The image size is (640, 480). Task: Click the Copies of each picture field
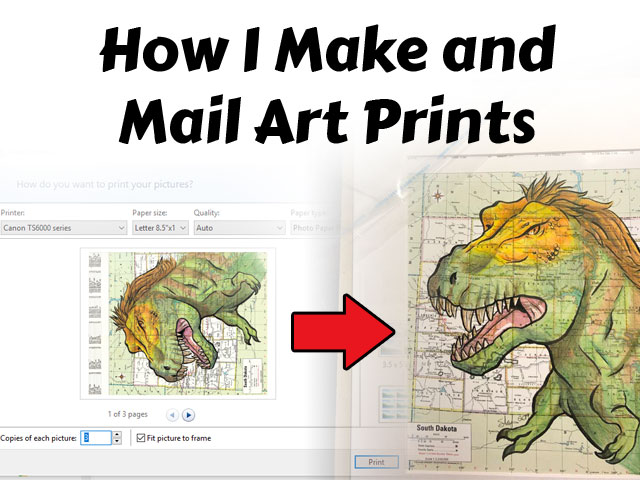coord(96,438)
